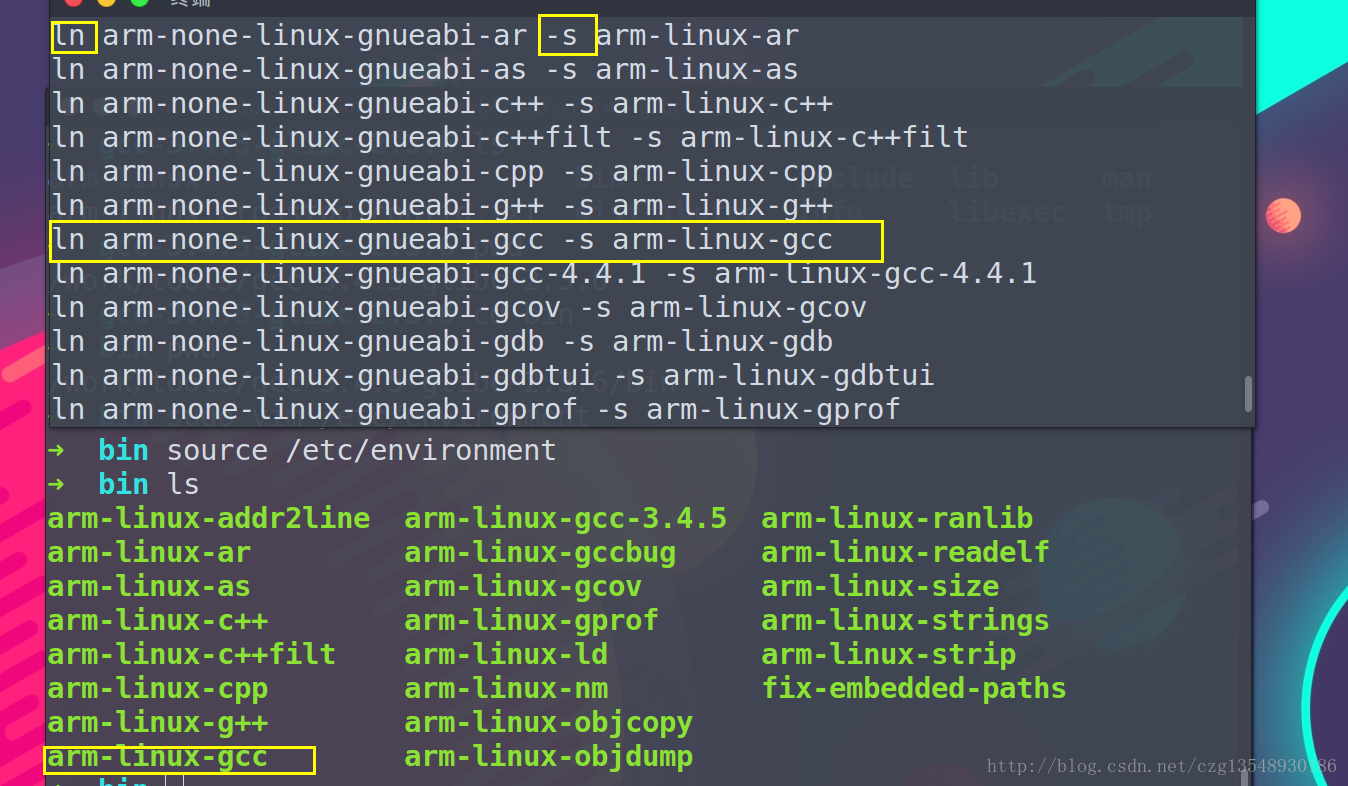Click the 'ln arm-none-linux-gnueabi-as -s arm-linux-as' line
This screenshot has height=786, width=1348.
coord(426,71)
